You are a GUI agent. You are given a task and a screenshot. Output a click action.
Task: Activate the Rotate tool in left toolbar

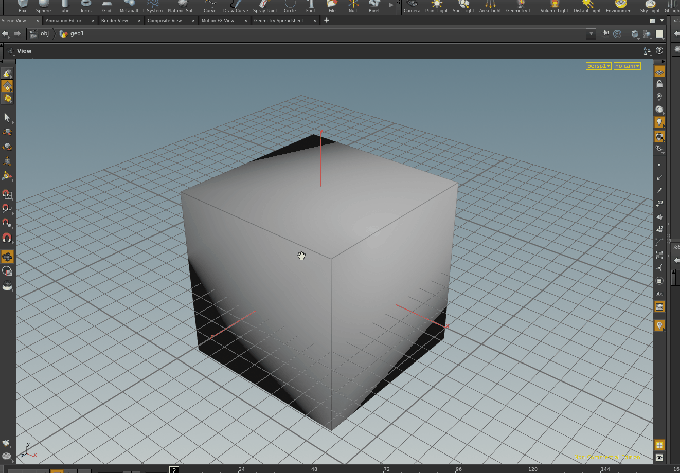point(7,145)
